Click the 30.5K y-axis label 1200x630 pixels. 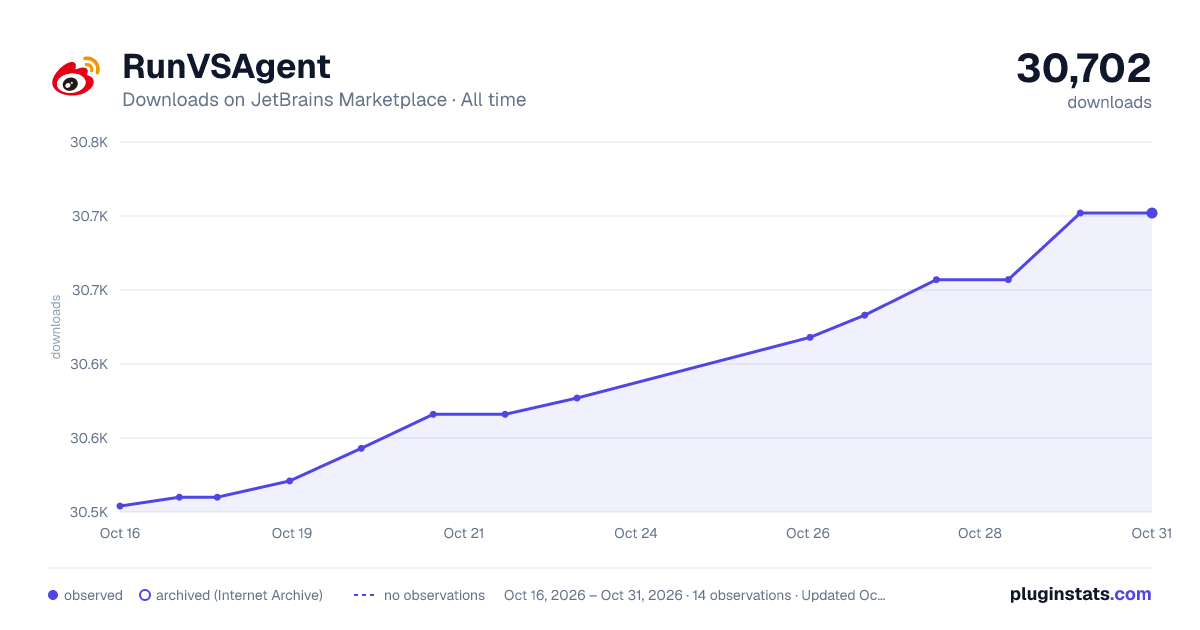coord(89,512)
